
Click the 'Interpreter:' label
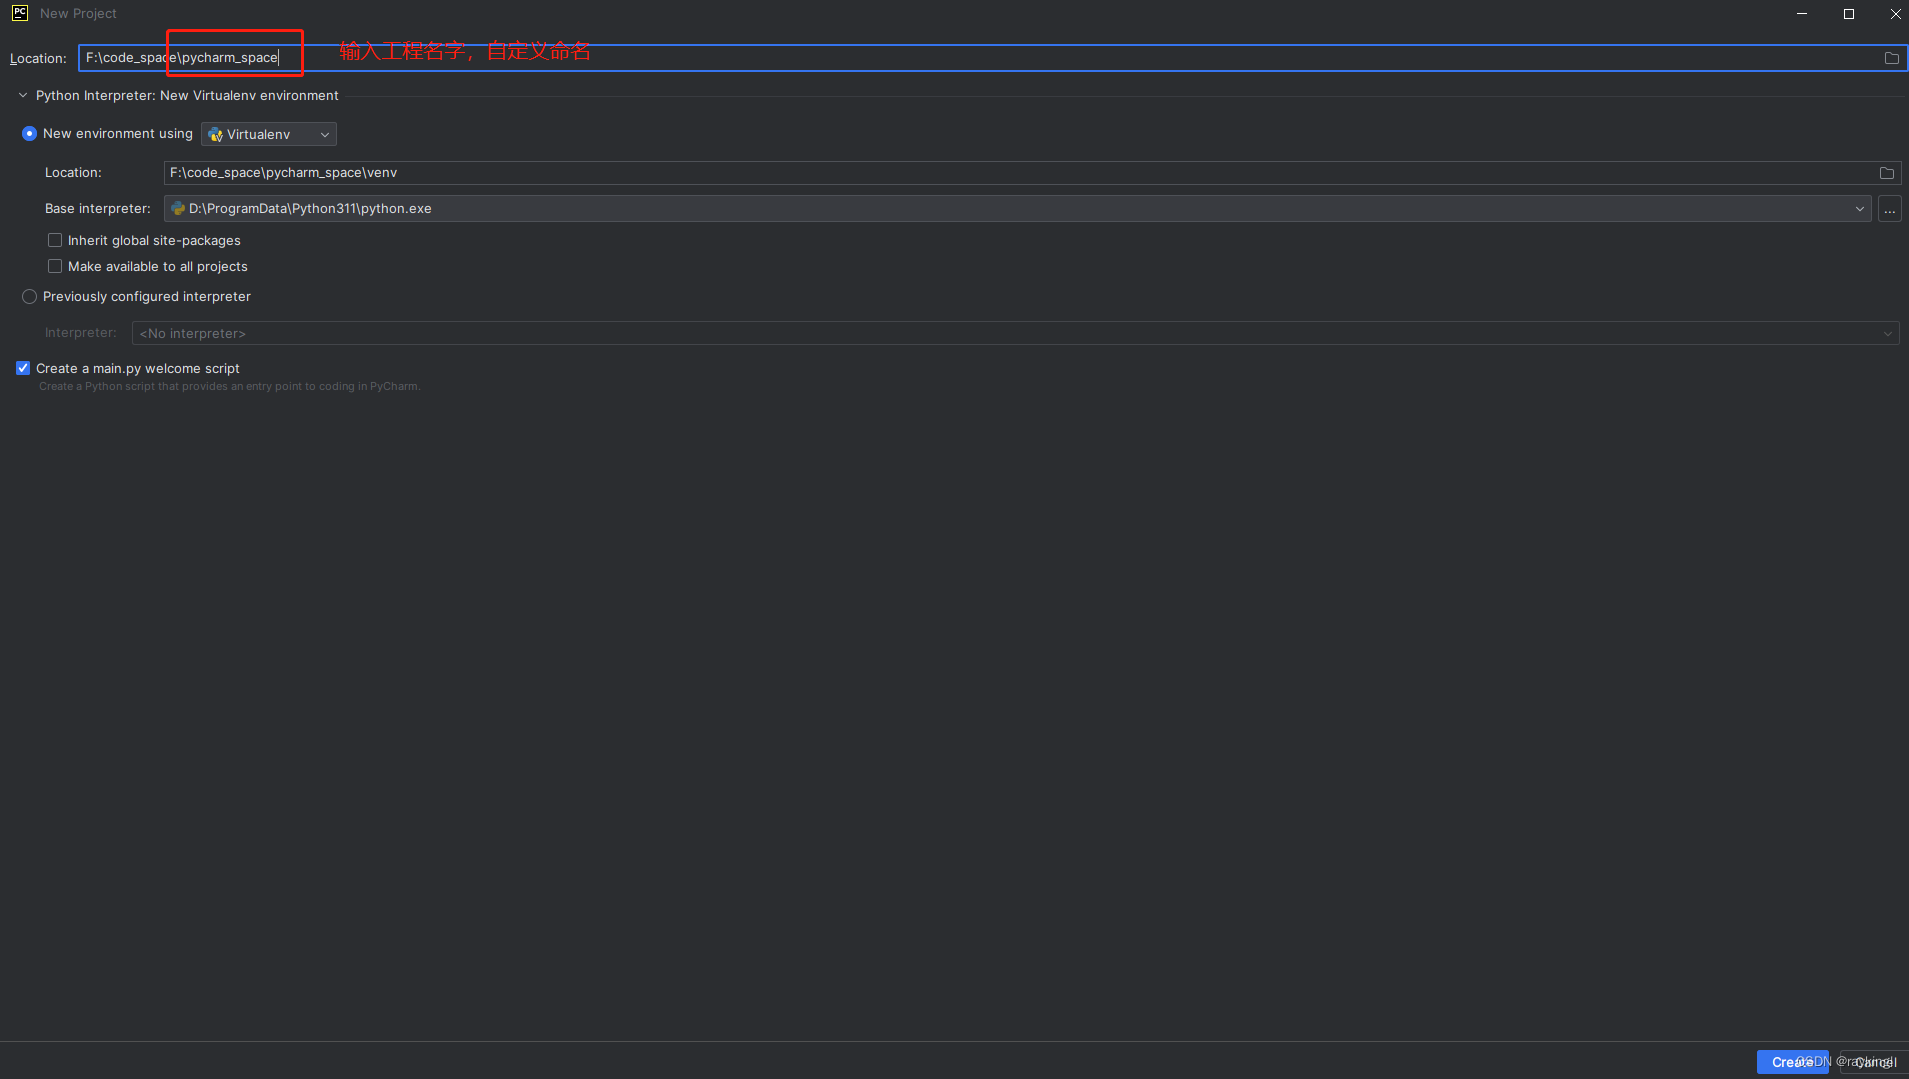click(81, 333)
